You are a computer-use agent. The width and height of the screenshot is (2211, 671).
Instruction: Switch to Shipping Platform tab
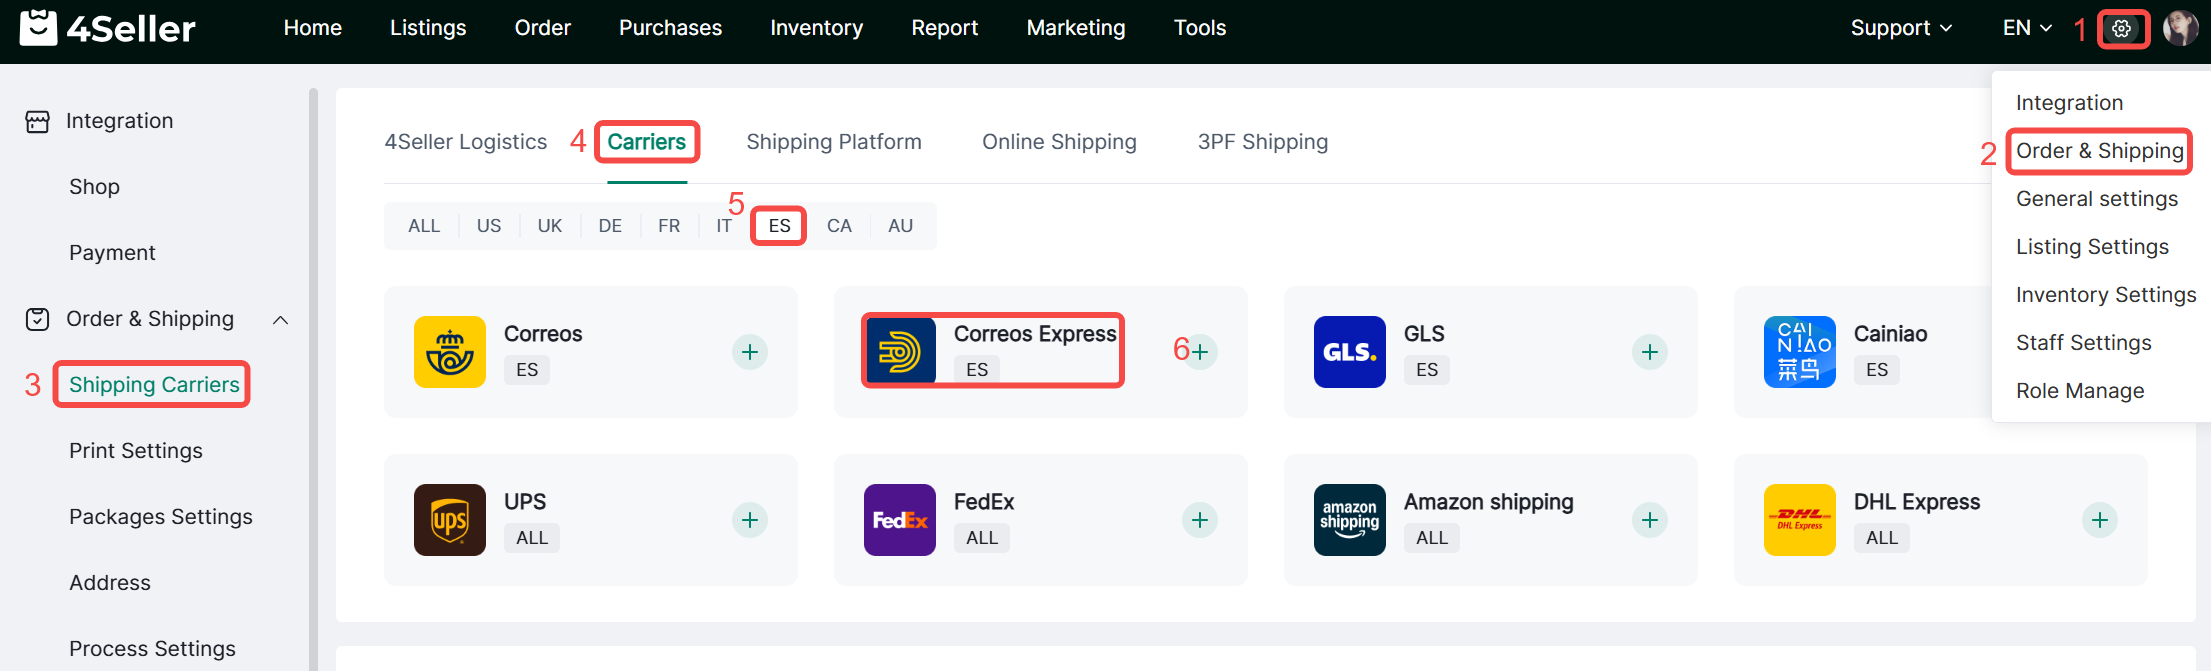[x=833, y=142]
